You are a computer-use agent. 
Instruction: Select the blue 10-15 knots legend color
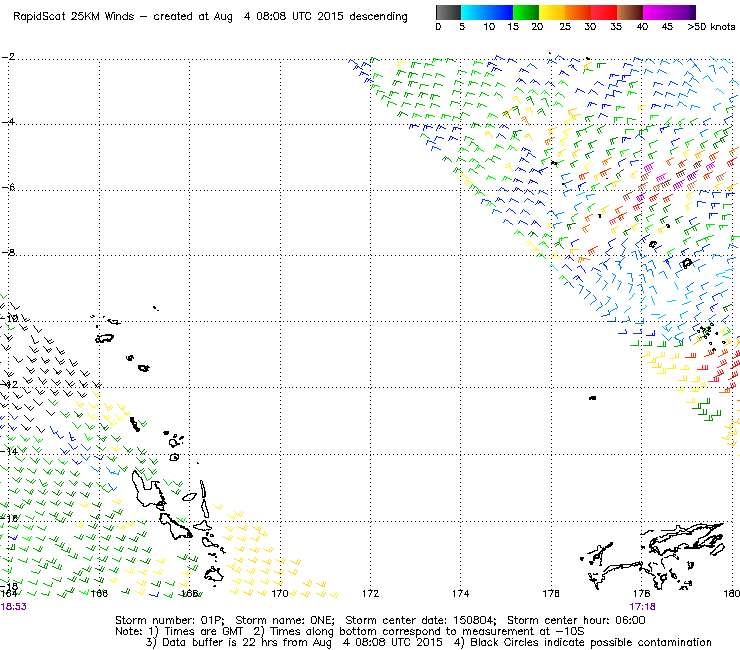point(500,12)
